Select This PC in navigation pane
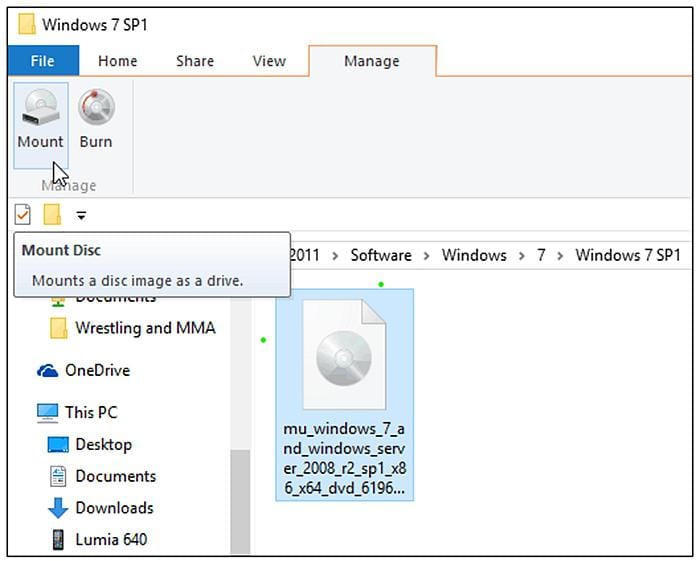Screen dimensions: 700x561 91,412
